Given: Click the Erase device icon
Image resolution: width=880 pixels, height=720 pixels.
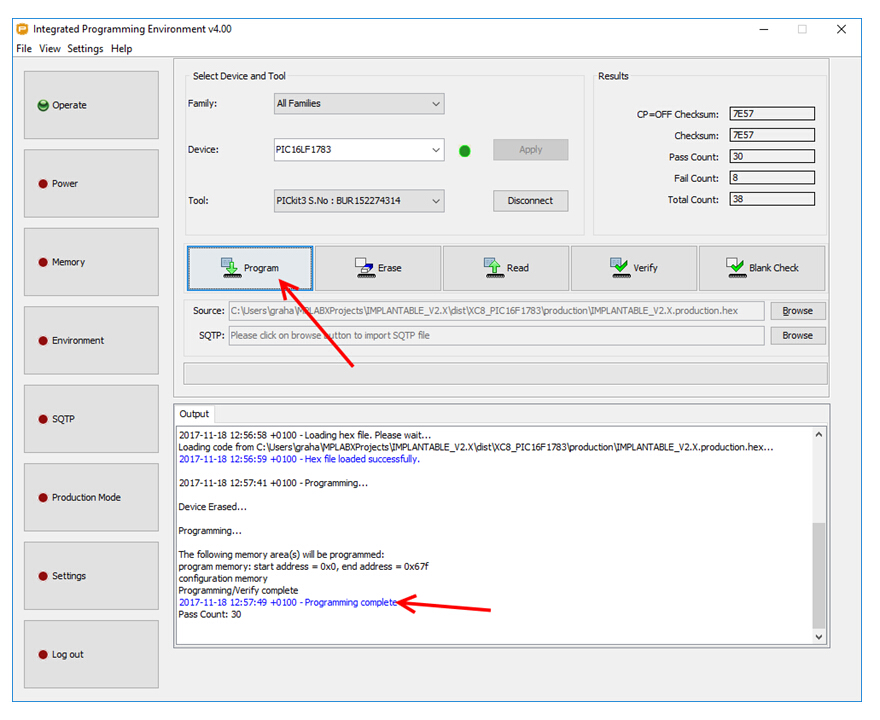Looking at the screenshot, I should pos(364,267).
